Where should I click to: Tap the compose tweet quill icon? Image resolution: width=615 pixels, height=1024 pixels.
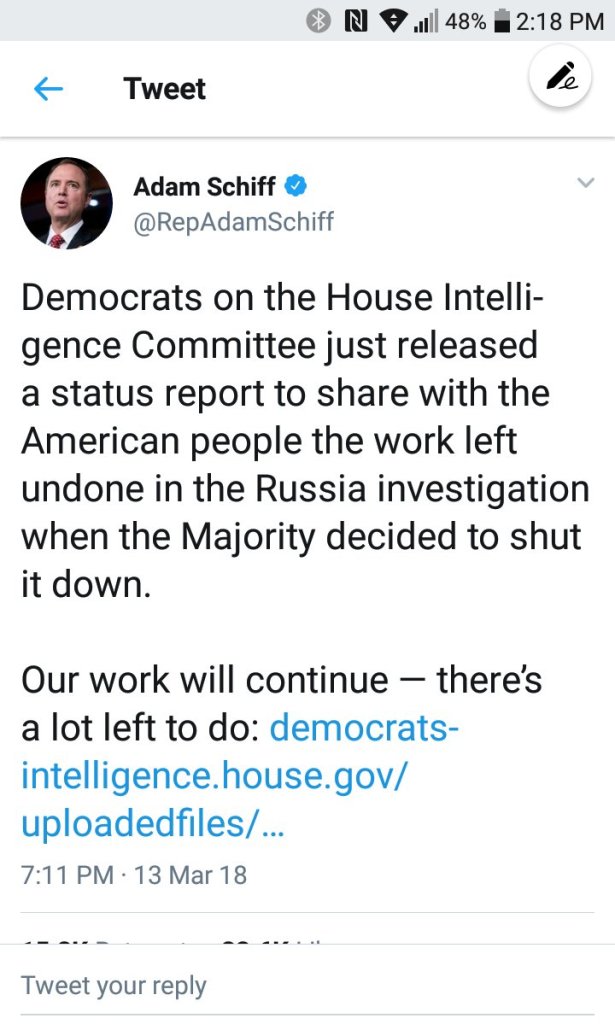click(560, 78)
